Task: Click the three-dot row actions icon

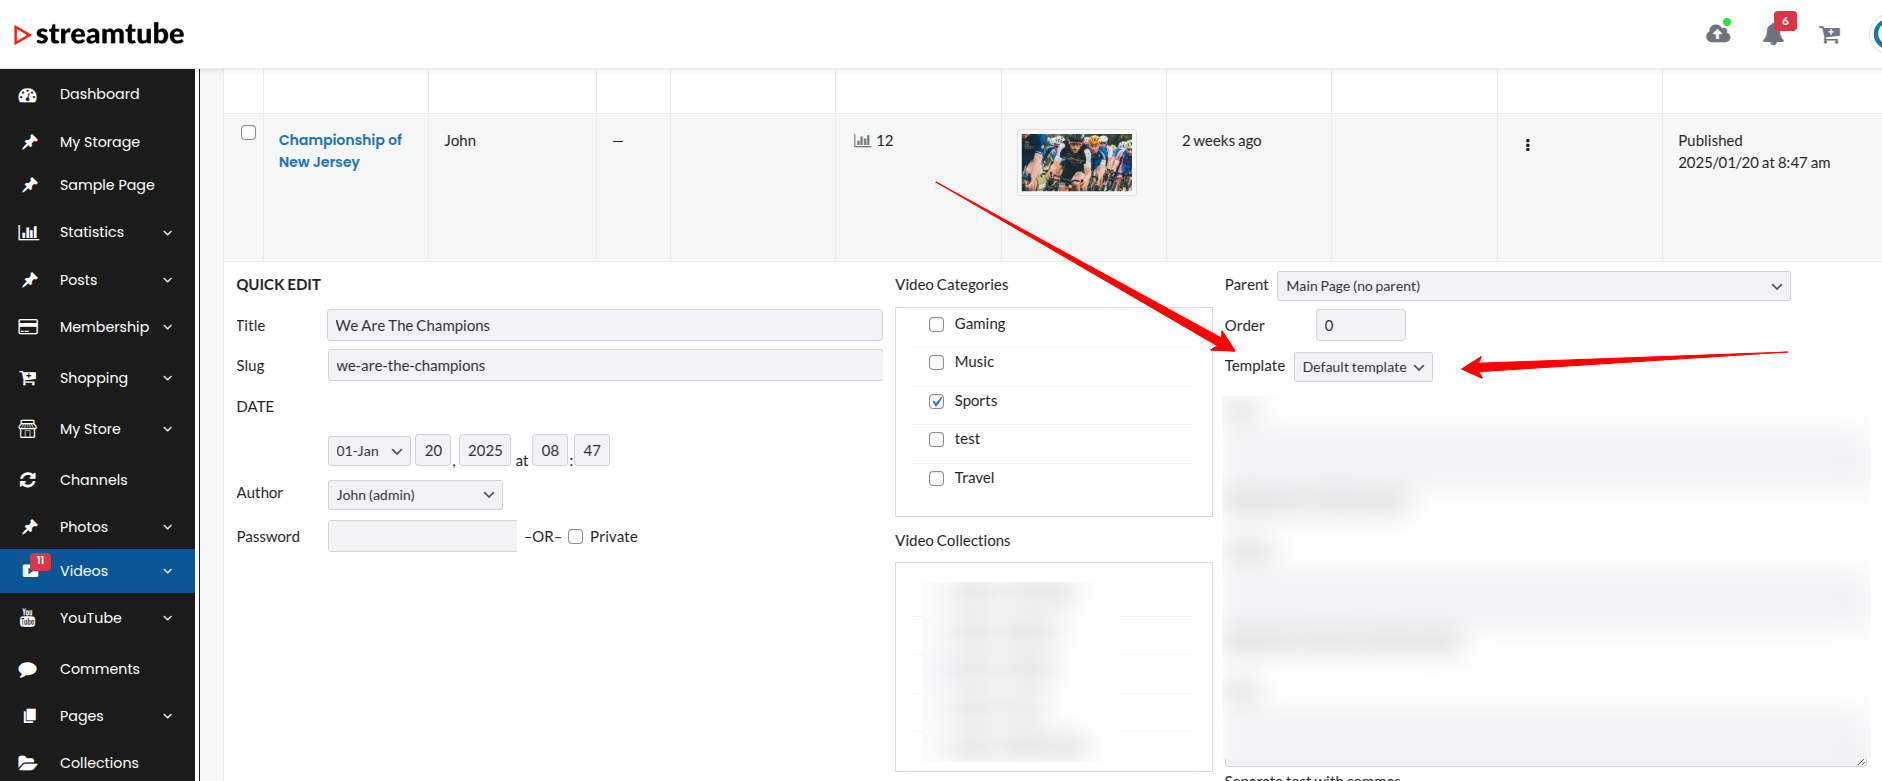Action: pos(1527,145)
